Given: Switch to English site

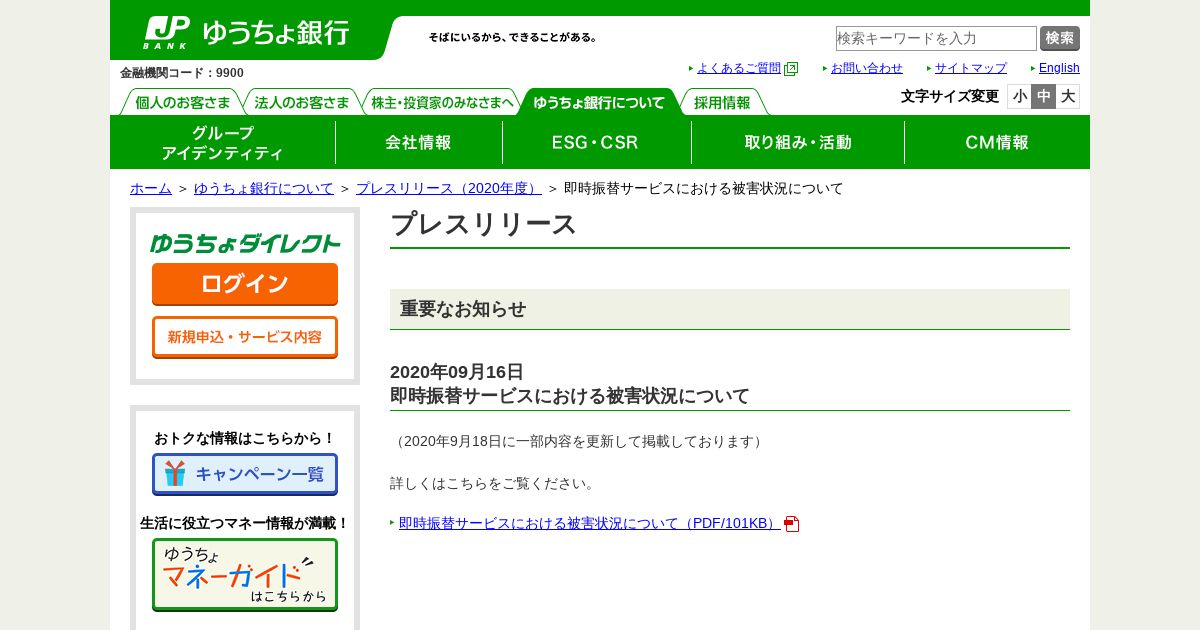Looking at the screenshot, I should (1059, 68).
